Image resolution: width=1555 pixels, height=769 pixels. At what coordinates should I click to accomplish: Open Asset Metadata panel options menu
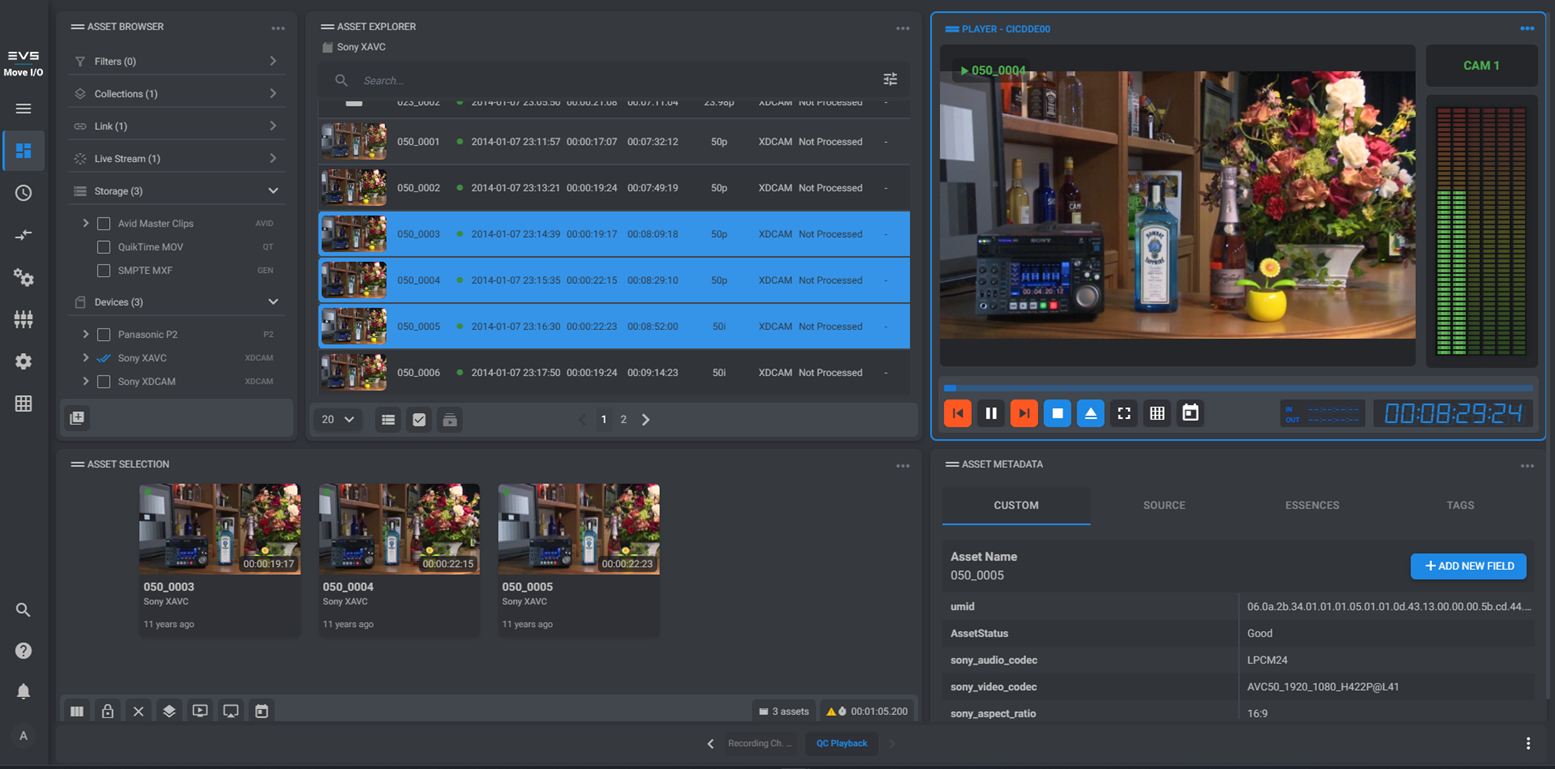point(1527,466)
